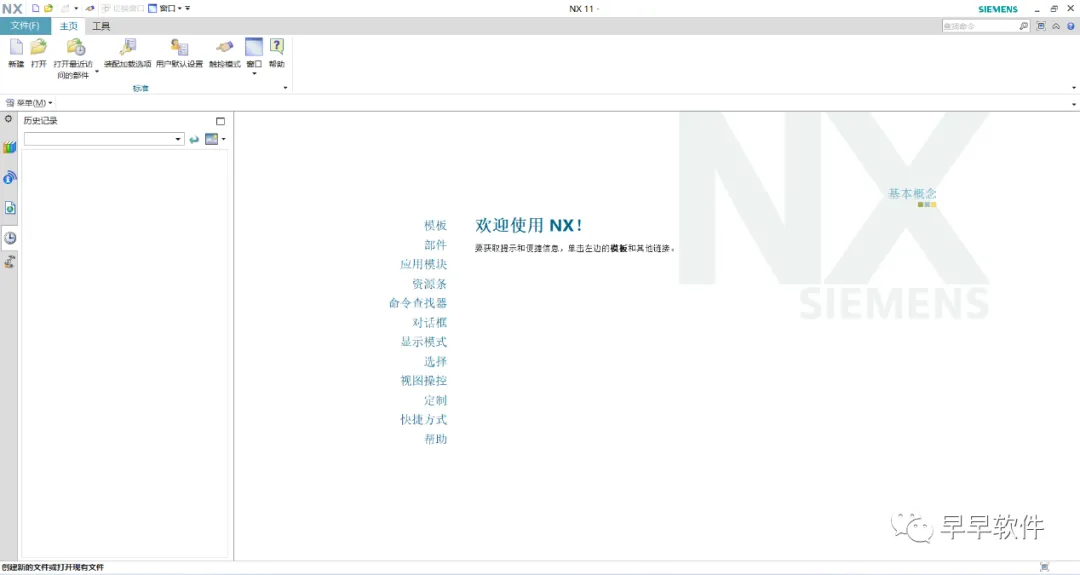Maximize the History (历史记录) panel

pos(220,121)
